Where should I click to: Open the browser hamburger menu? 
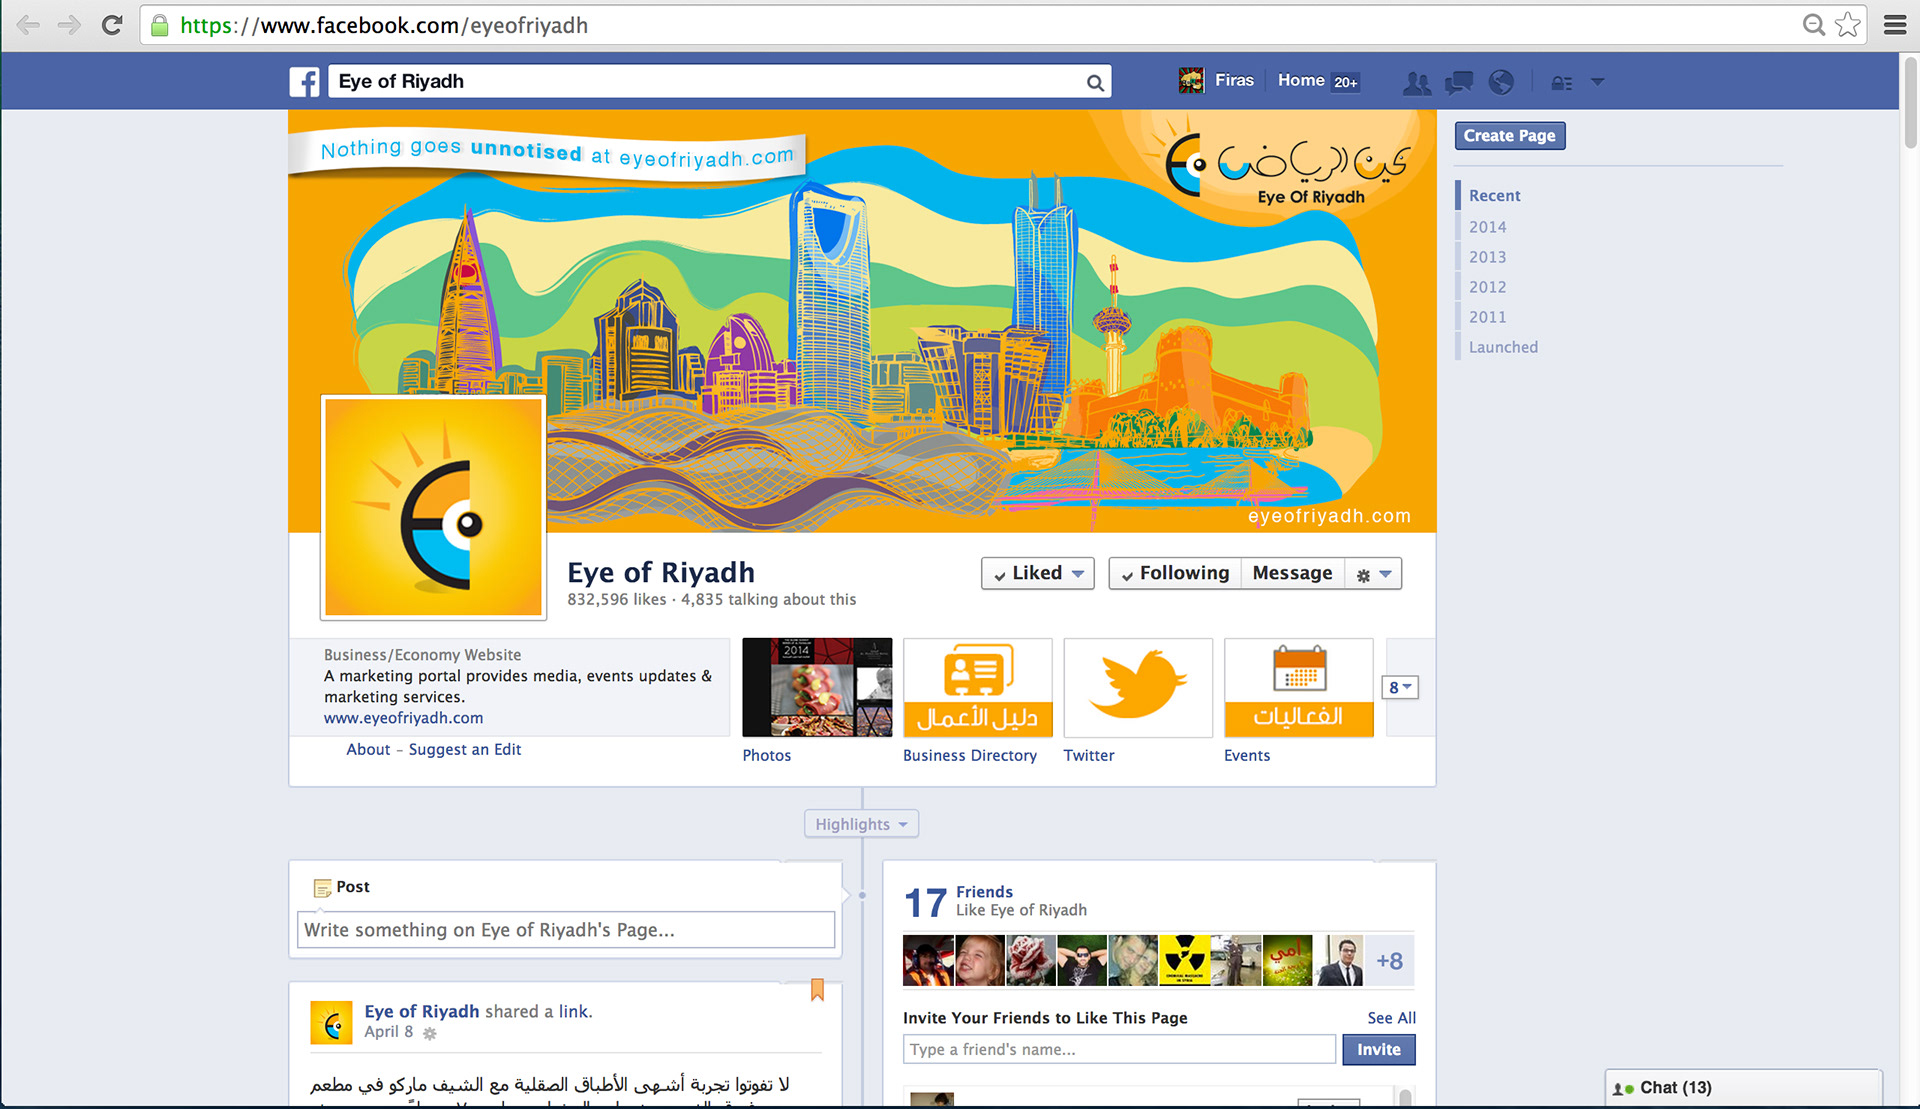tap(1894, 25)
